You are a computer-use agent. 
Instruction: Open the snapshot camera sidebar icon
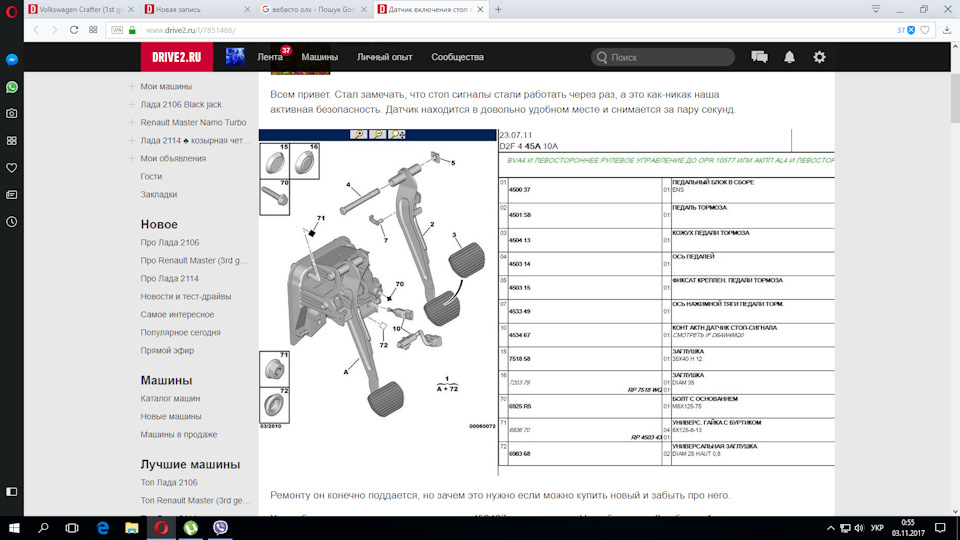coord(12,113)
